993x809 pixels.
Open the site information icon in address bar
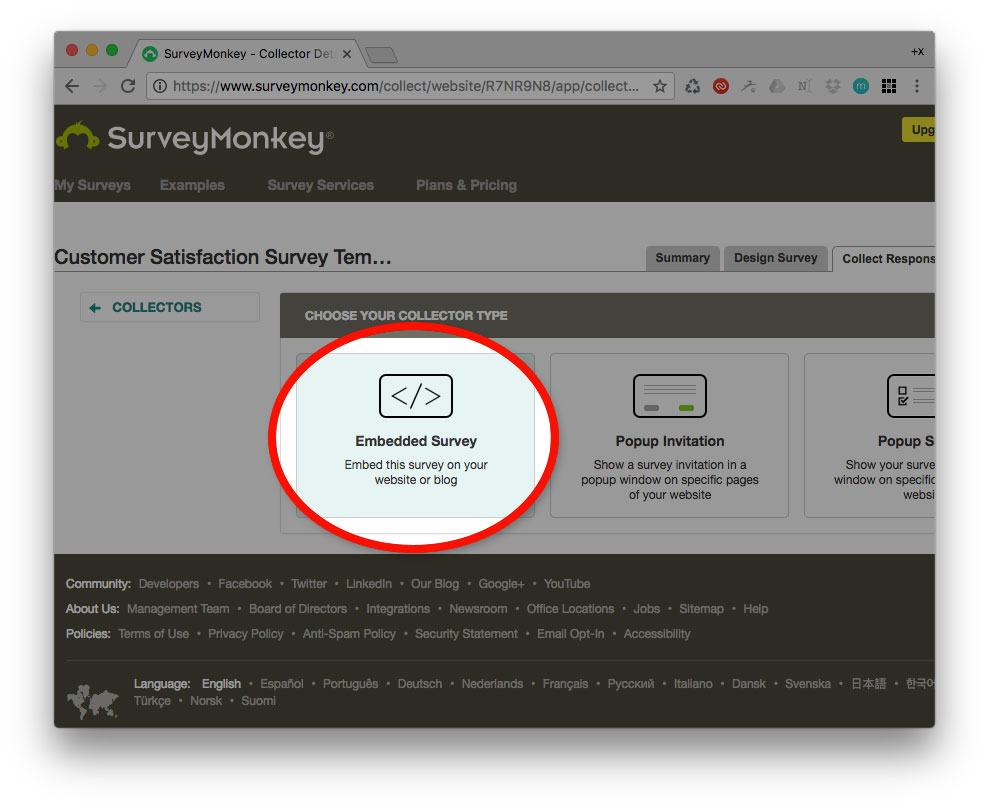pyautogui.click(x=160, y=86)
